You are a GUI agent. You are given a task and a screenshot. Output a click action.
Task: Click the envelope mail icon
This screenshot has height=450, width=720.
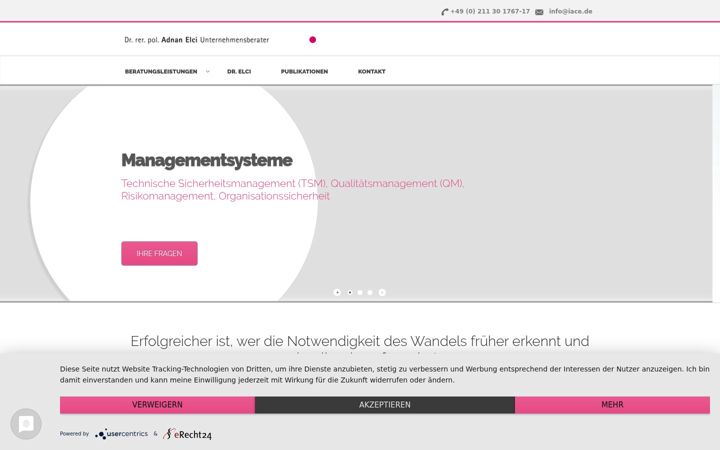(x=539, y=12)
